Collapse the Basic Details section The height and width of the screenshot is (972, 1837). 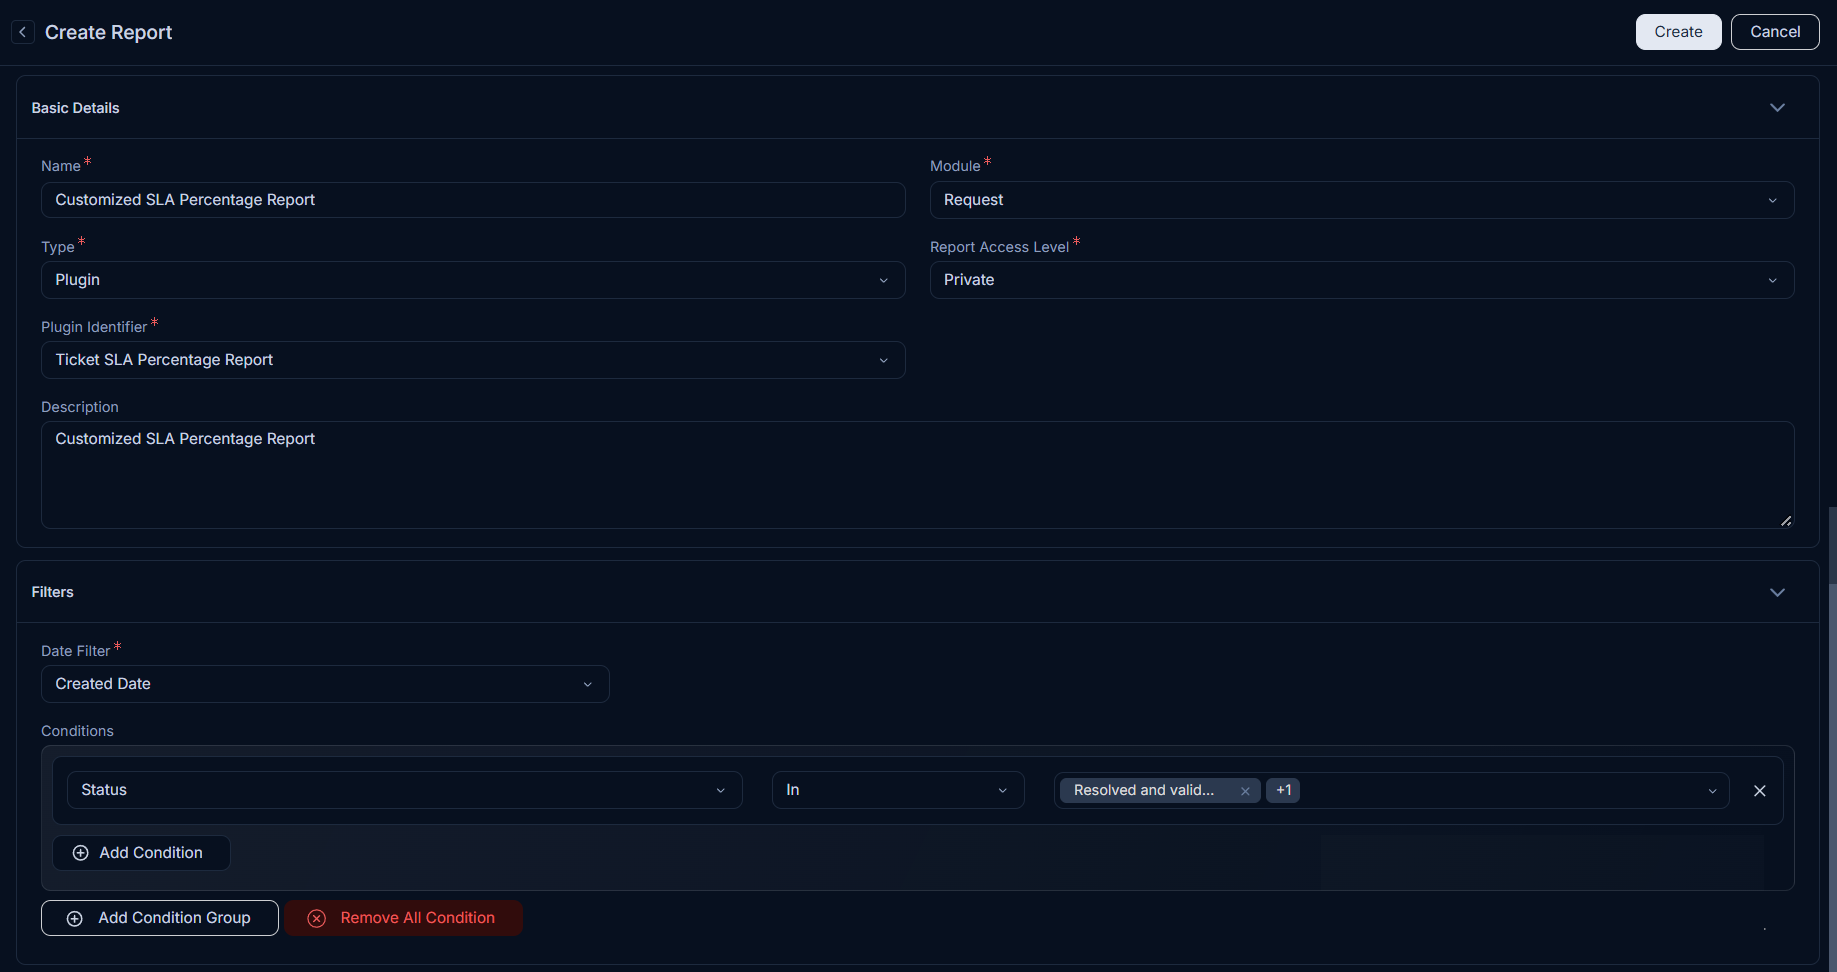pyautogui.click(x=1777, y=108)
